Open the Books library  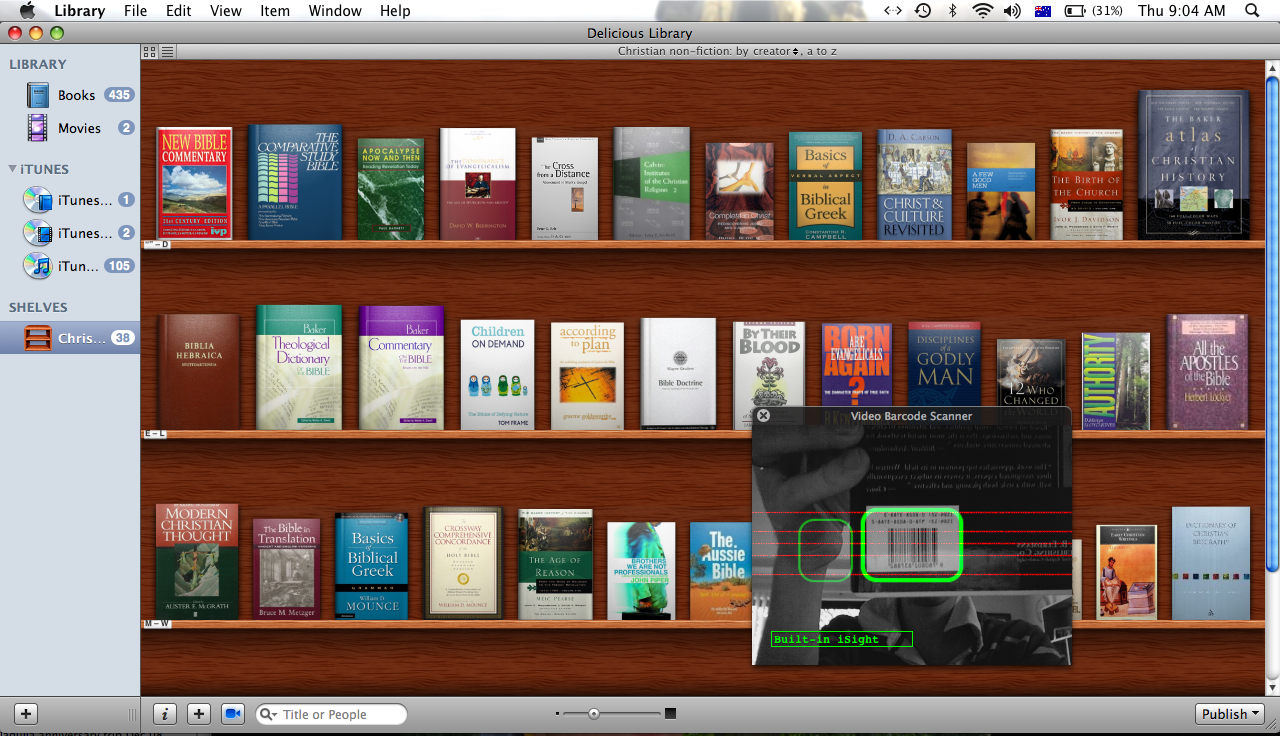point(76,95)
